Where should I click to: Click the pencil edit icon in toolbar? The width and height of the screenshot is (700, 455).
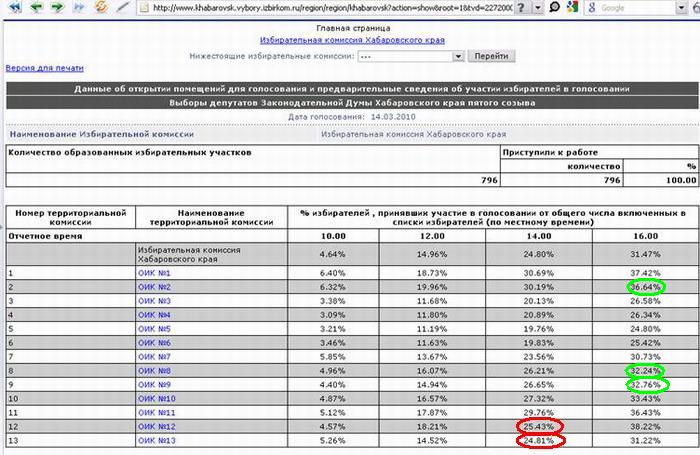pos(123,7)
